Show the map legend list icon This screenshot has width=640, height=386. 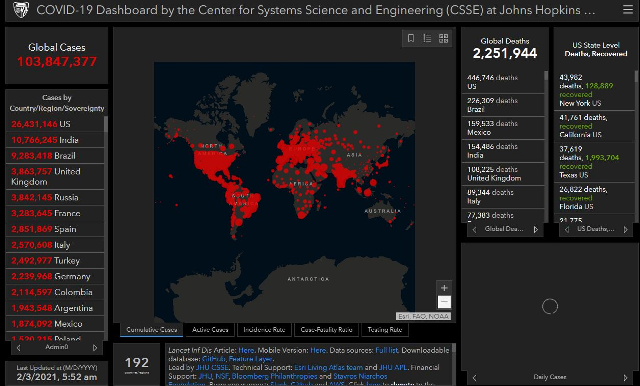pos(427,38)
